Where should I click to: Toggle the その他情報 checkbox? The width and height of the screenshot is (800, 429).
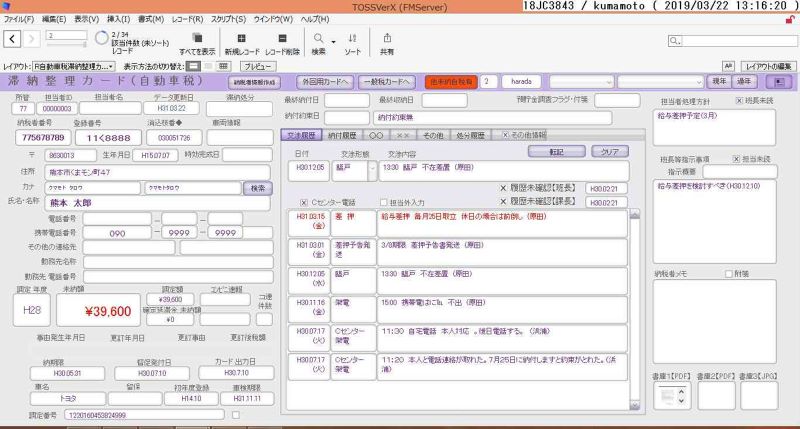505,135
